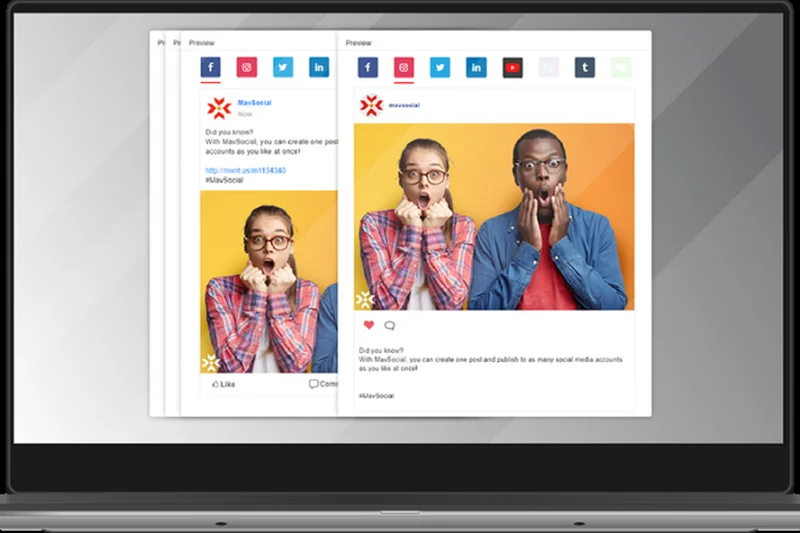Click the mavsocial profile avatar on Instagram post
The width and height of the screenshot is (800, 533).
(370, 104)
